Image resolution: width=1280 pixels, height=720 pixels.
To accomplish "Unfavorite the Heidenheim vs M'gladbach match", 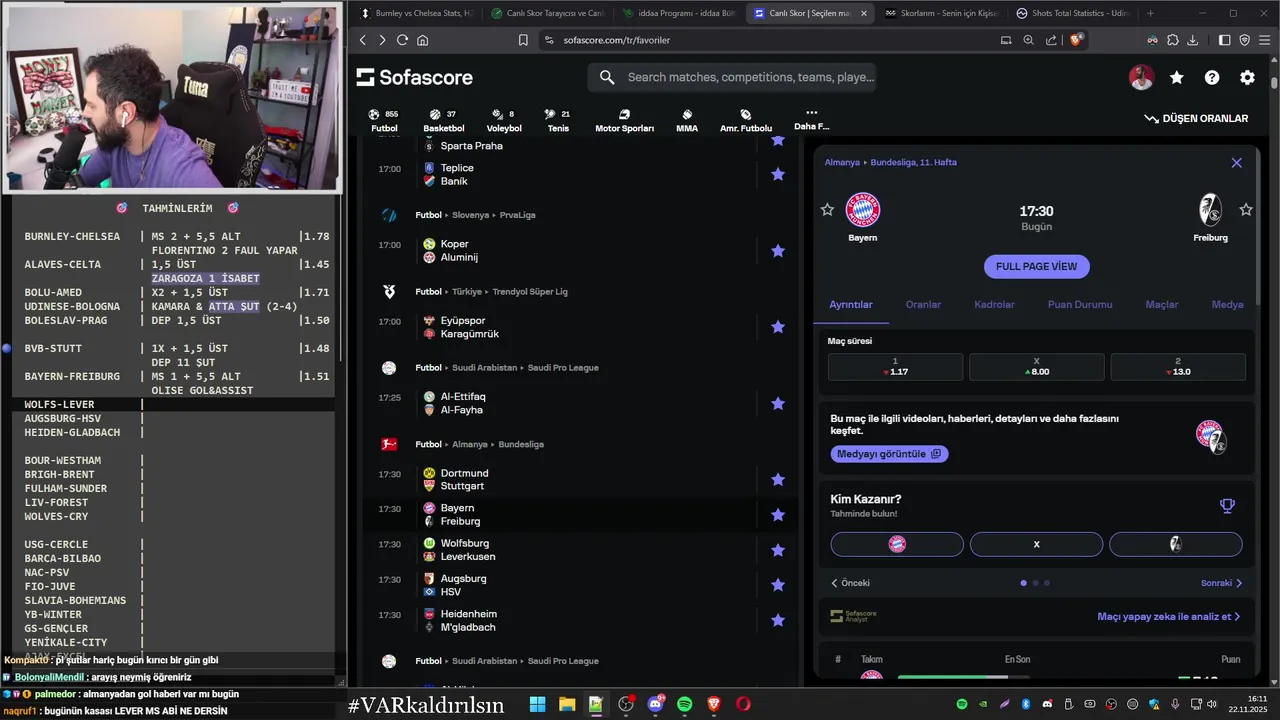I will pyautogui.click(x=778, y=621).
